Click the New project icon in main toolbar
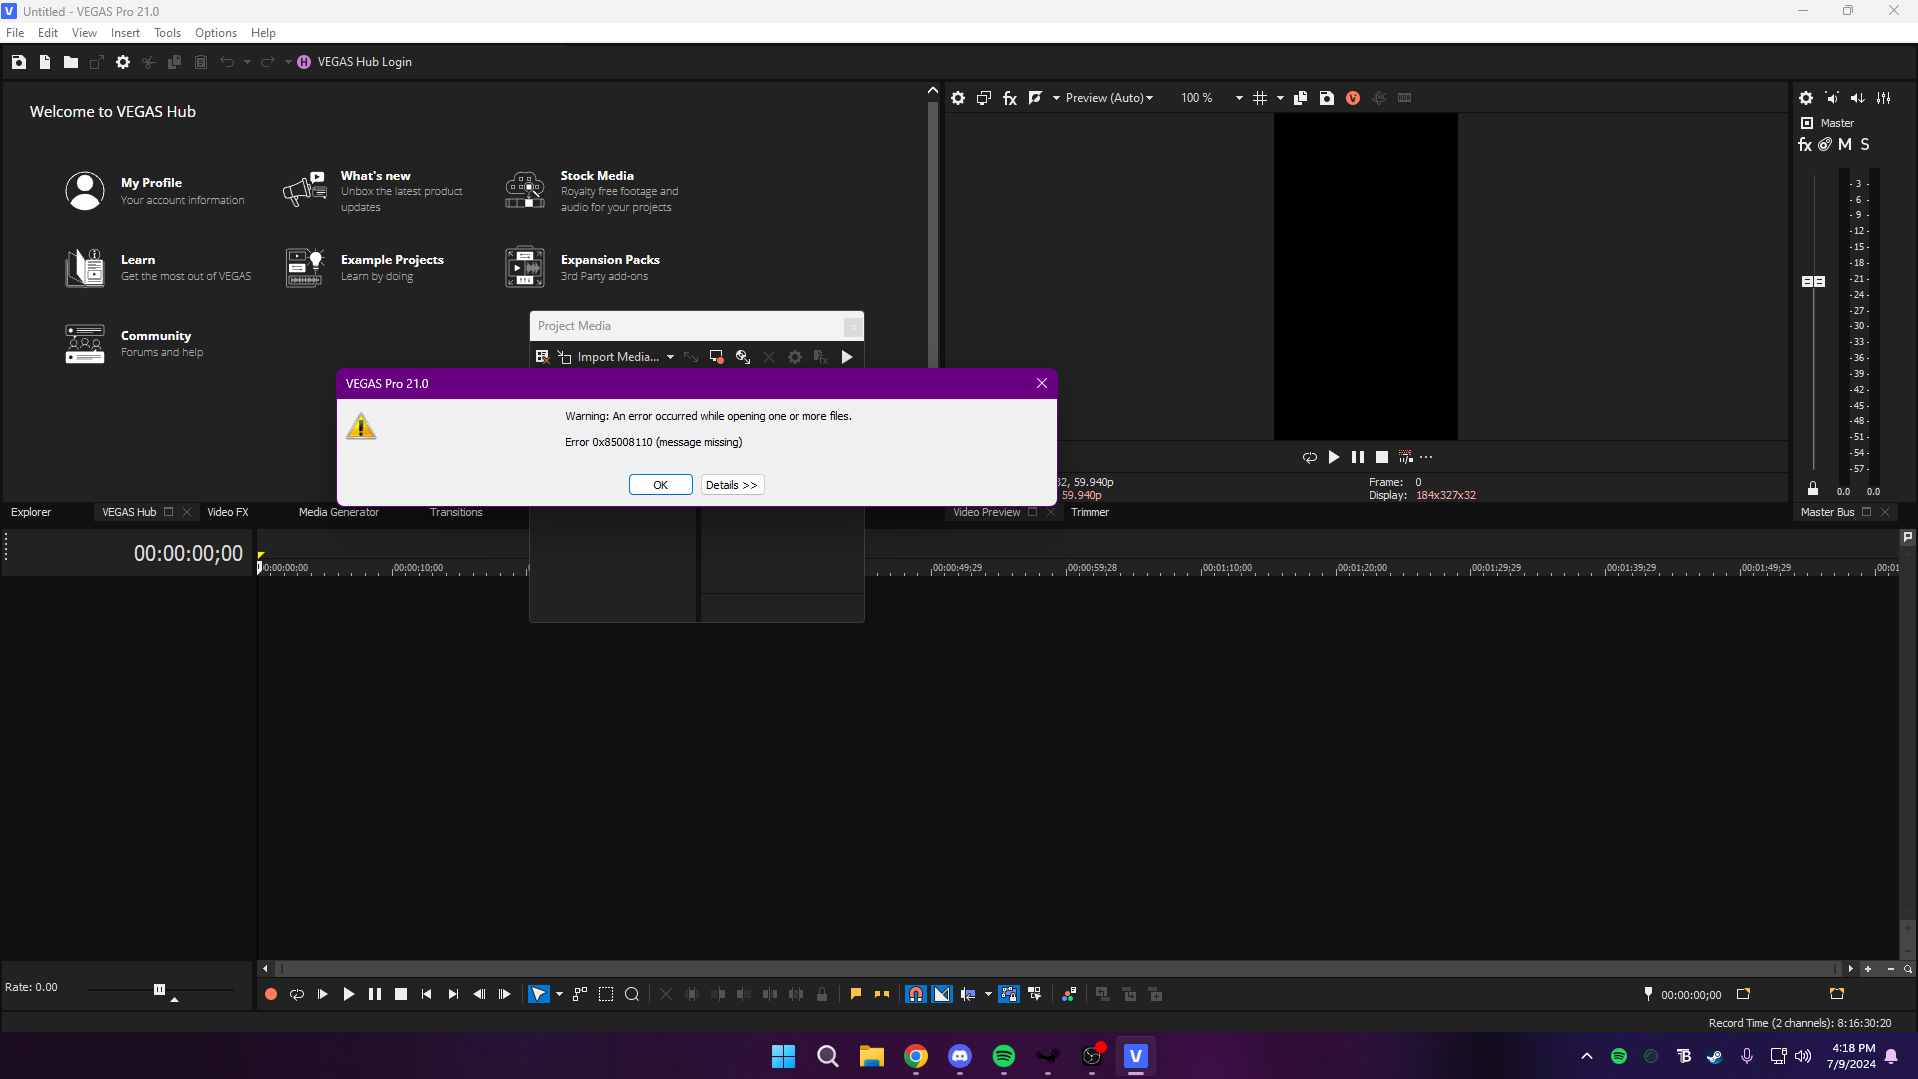 point(45,62)
